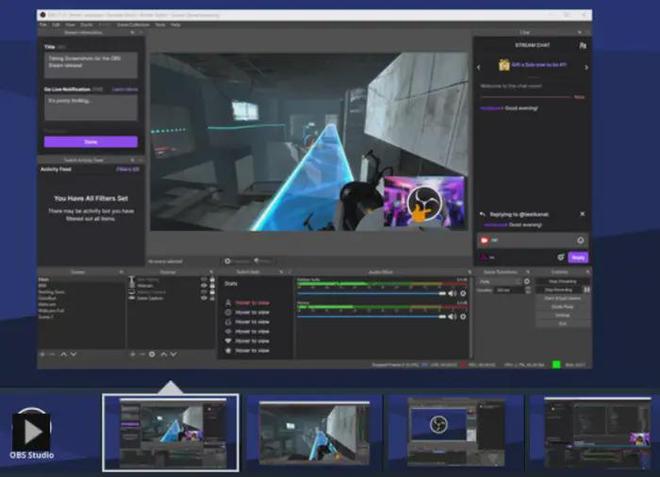
Task: Open Stream Chat community icon
Action: coord(582,45)
